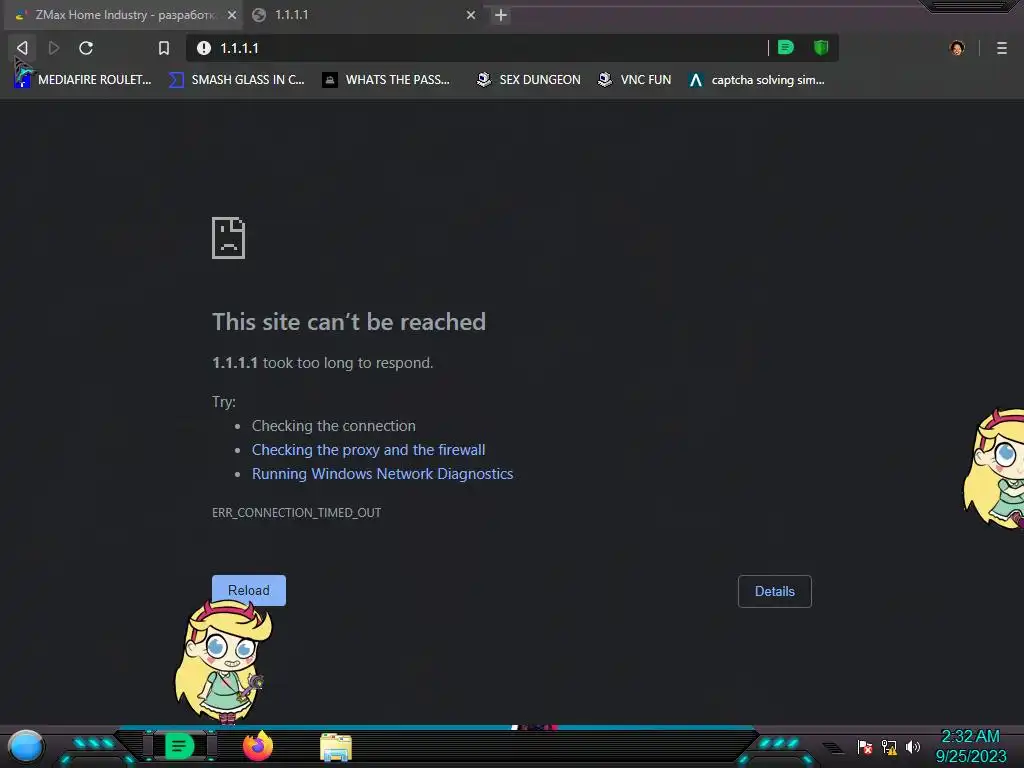Image resolution: width=1024 pixels, height=768 pixels.
Task: Click the Action Center flag tray icon
Action: [x=864, y=747]
